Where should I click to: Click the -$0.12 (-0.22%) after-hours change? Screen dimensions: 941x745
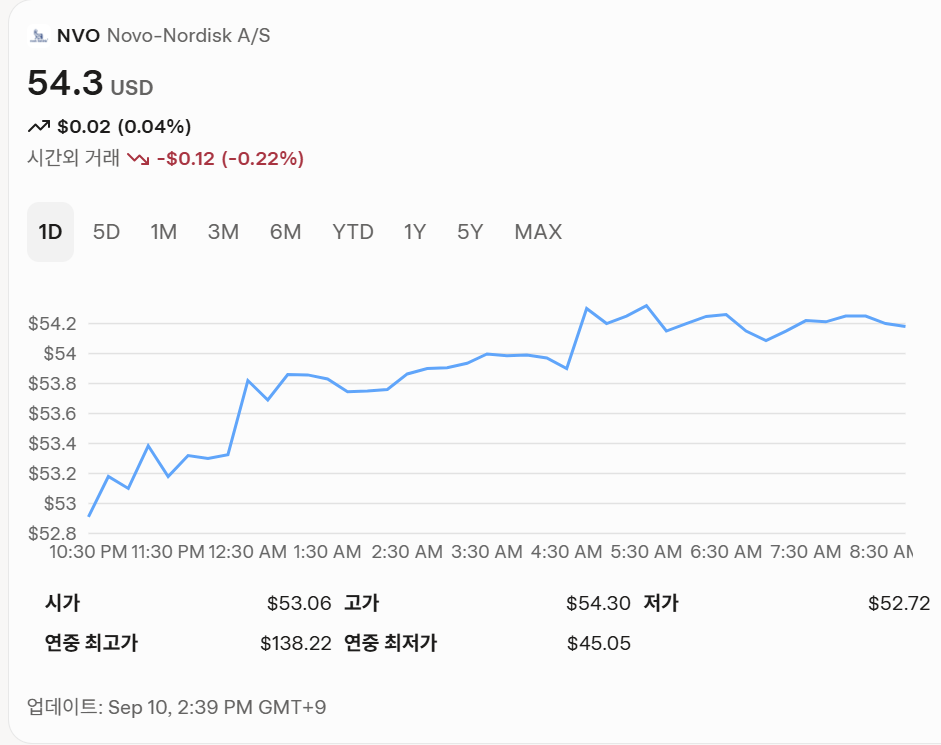click(x=230, y=158)
